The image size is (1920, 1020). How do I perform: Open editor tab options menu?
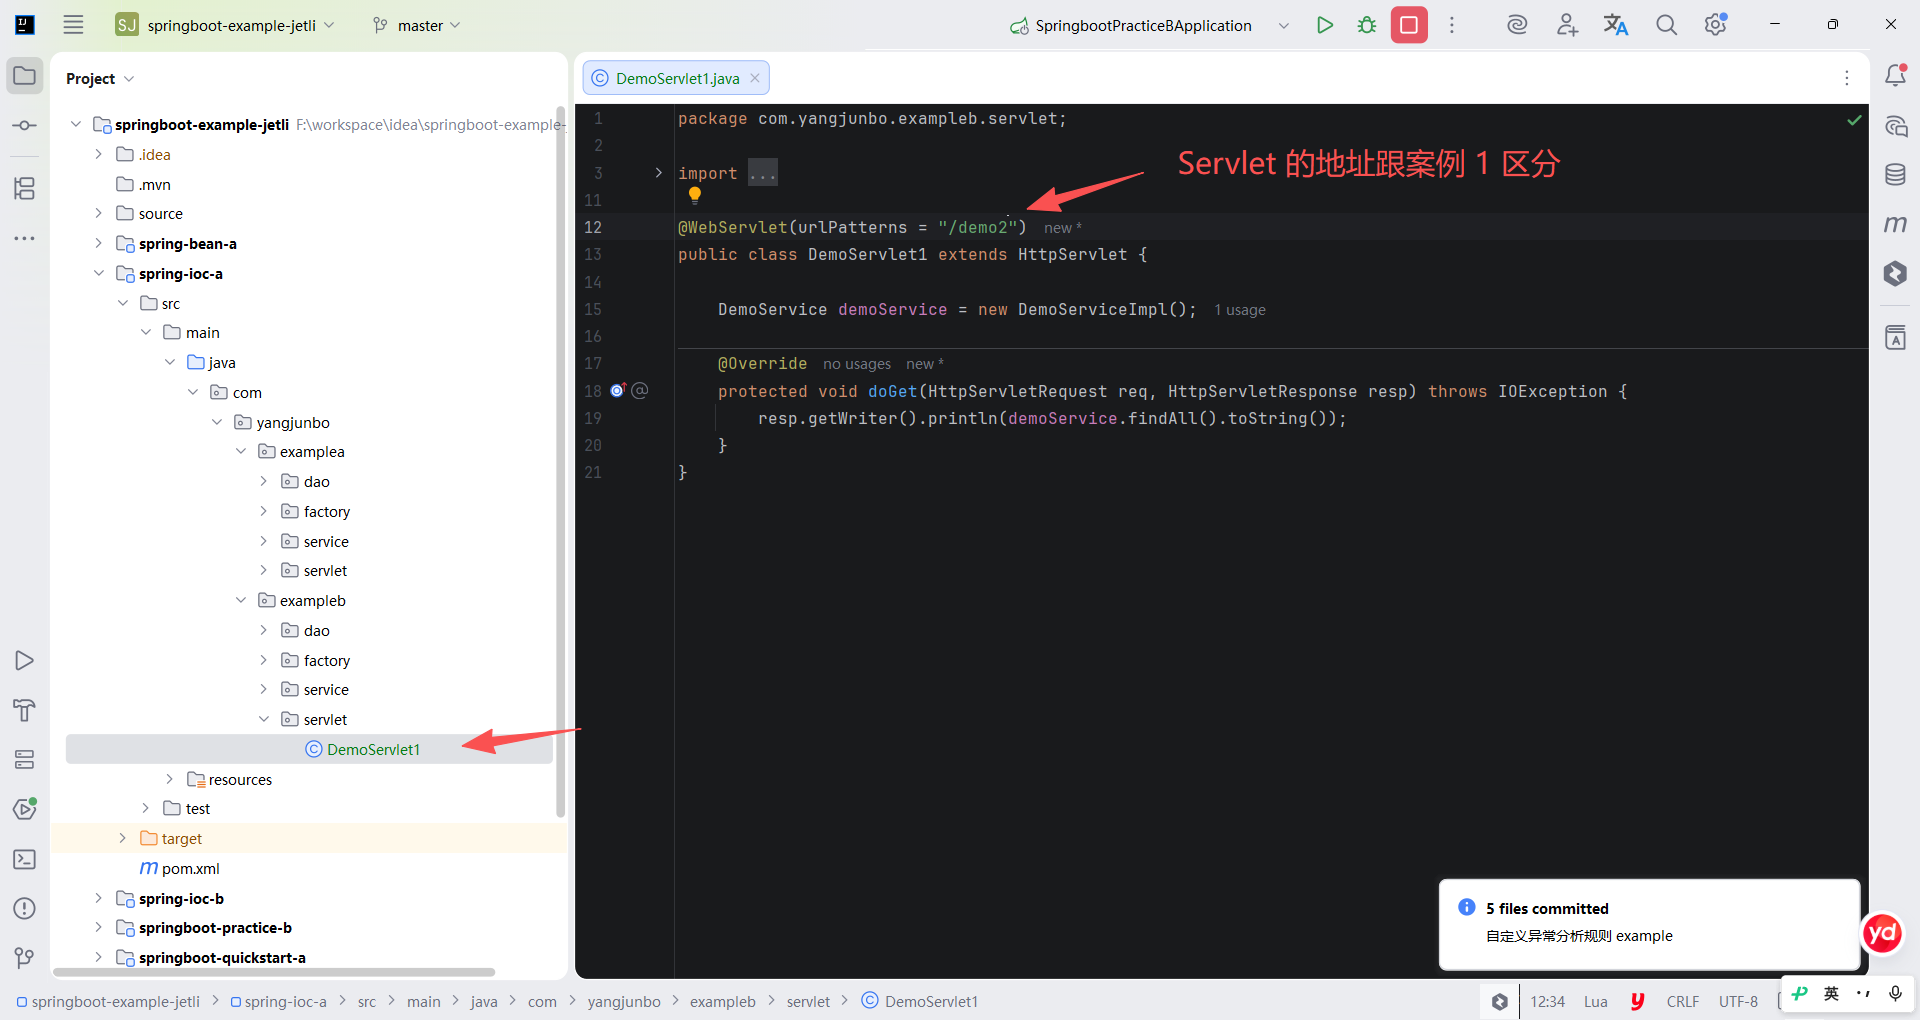tap(1847, 78)
